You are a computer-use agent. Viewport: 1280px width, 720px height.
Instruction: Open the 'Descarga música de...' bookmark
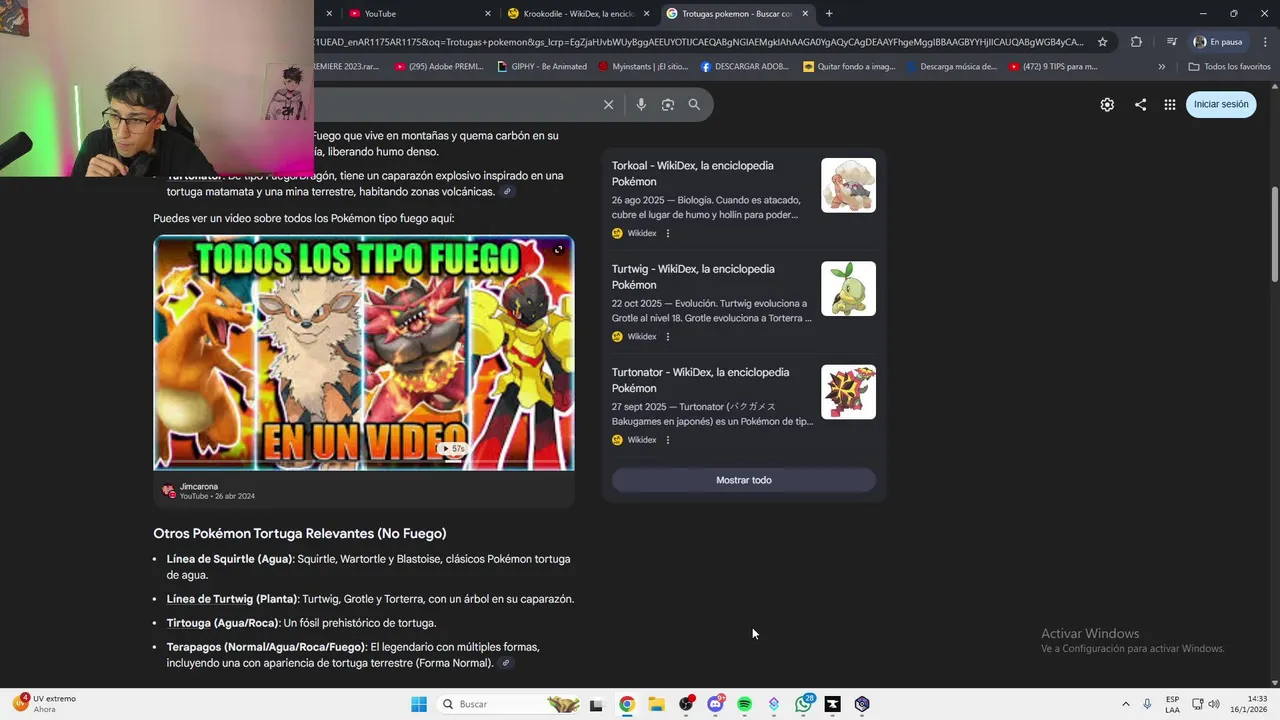(951, 67)
